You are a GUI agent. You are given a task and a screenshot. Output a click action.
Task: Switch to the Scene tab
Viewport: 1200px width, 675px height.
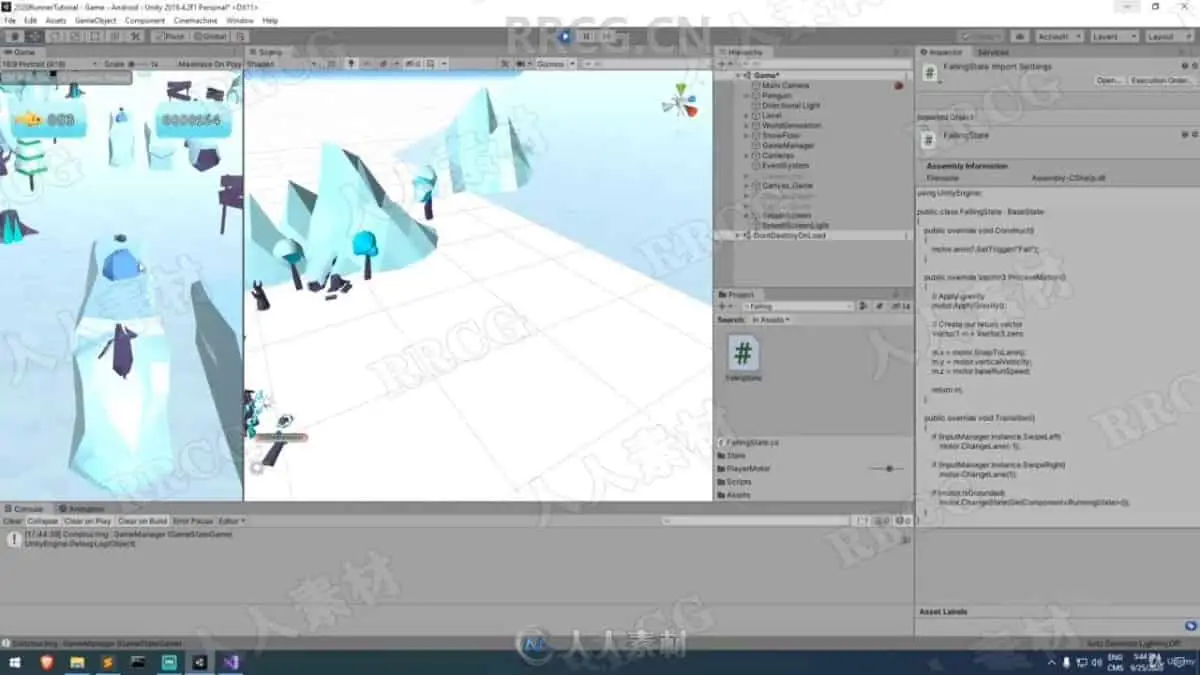point(268,51)
